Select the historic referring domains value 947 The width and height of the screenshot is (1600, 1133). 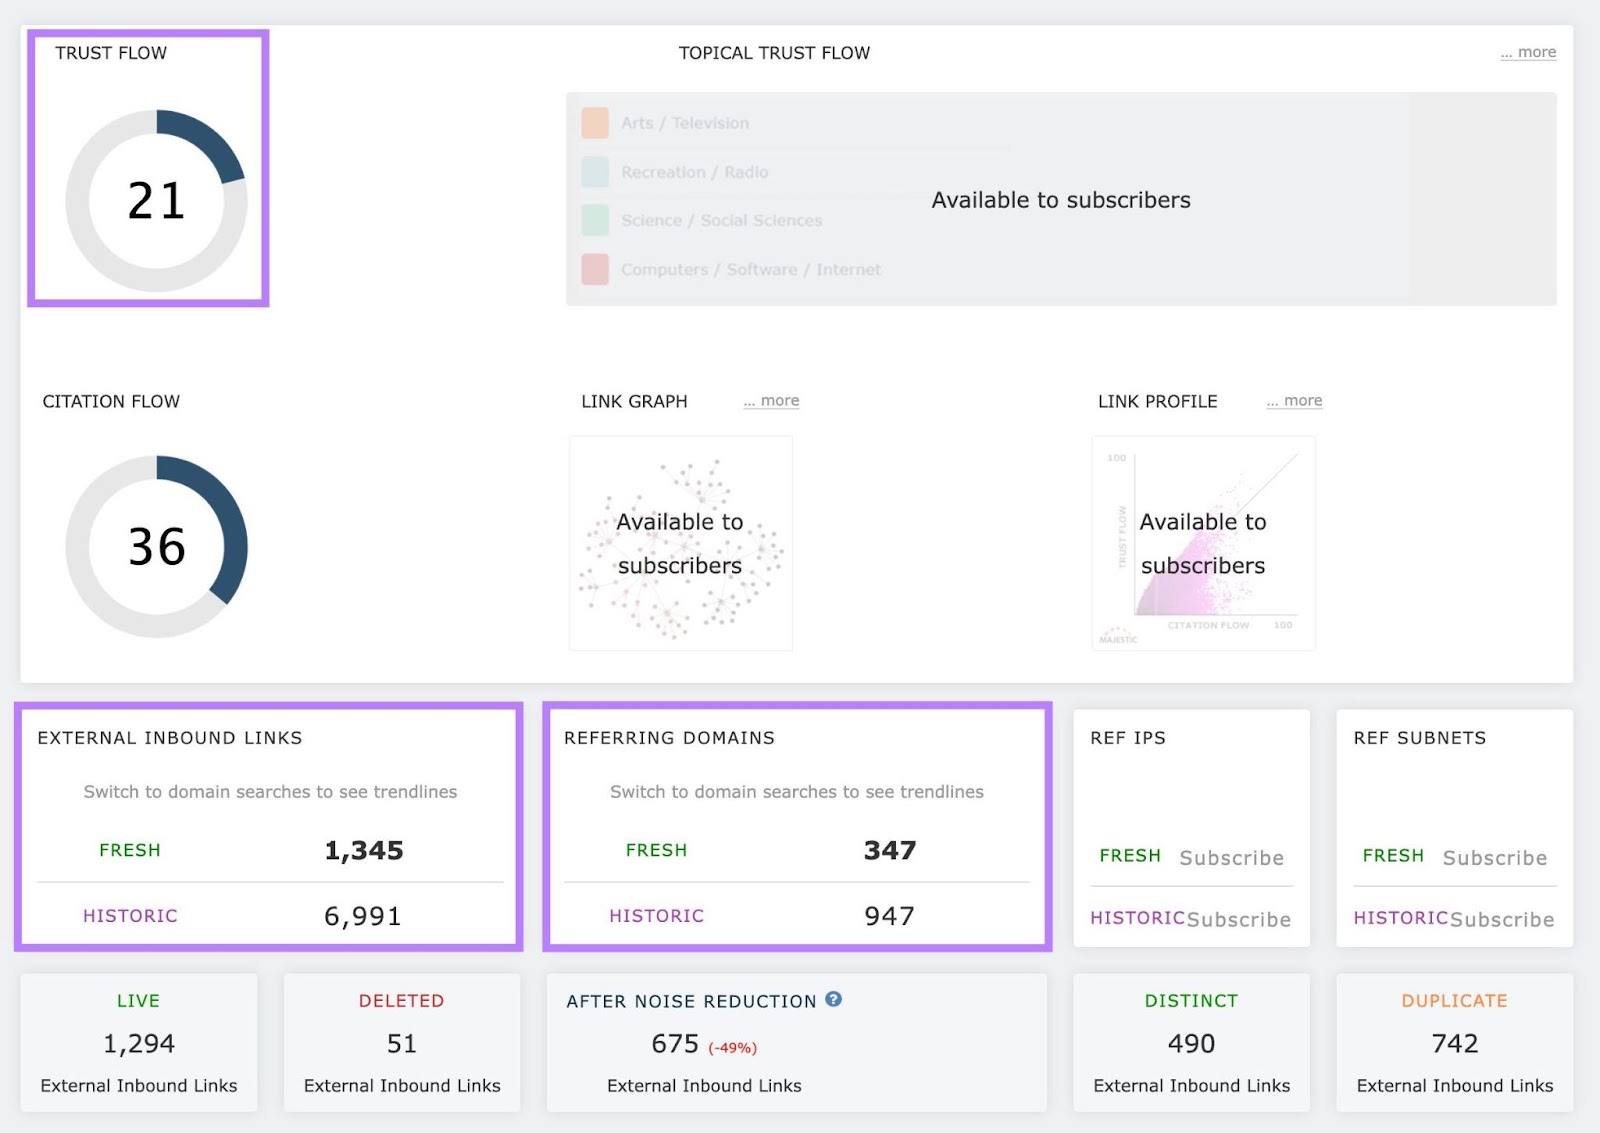[x=890, y=916]
